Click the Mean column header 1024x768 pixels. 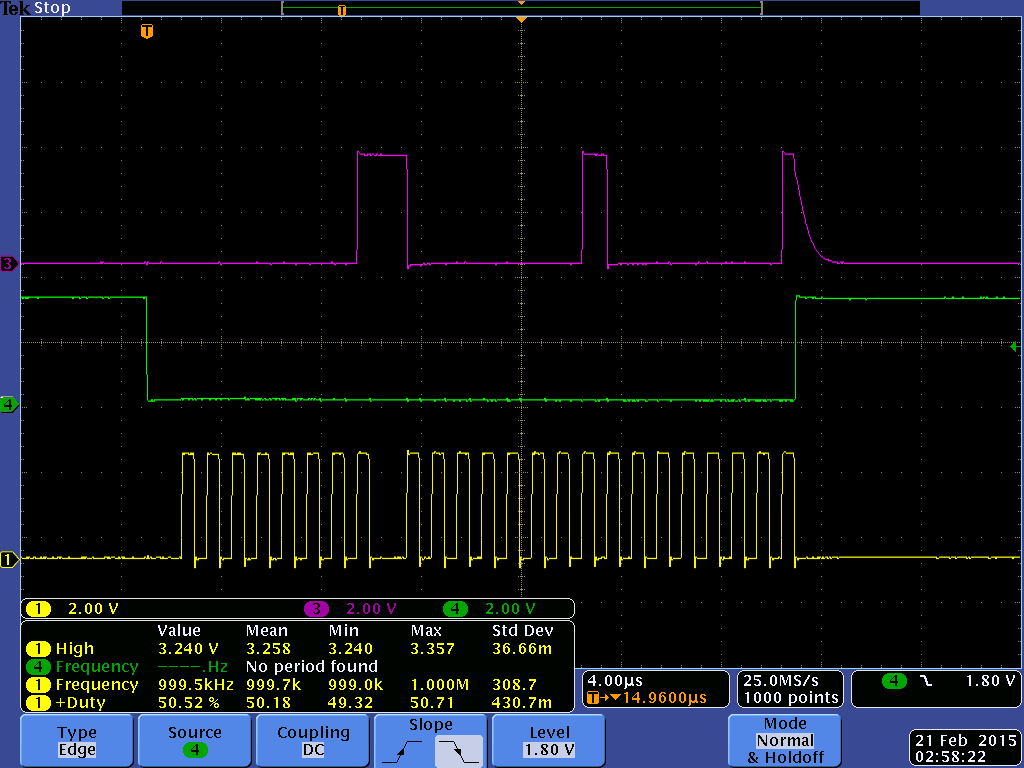coord(266,631)
